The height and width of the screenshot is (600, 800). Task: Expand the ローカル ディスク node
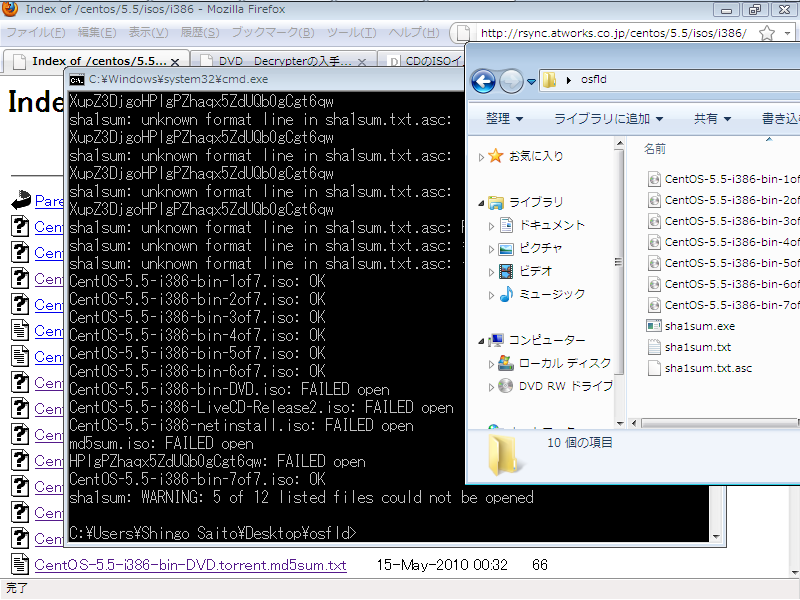tap(491, 364)
